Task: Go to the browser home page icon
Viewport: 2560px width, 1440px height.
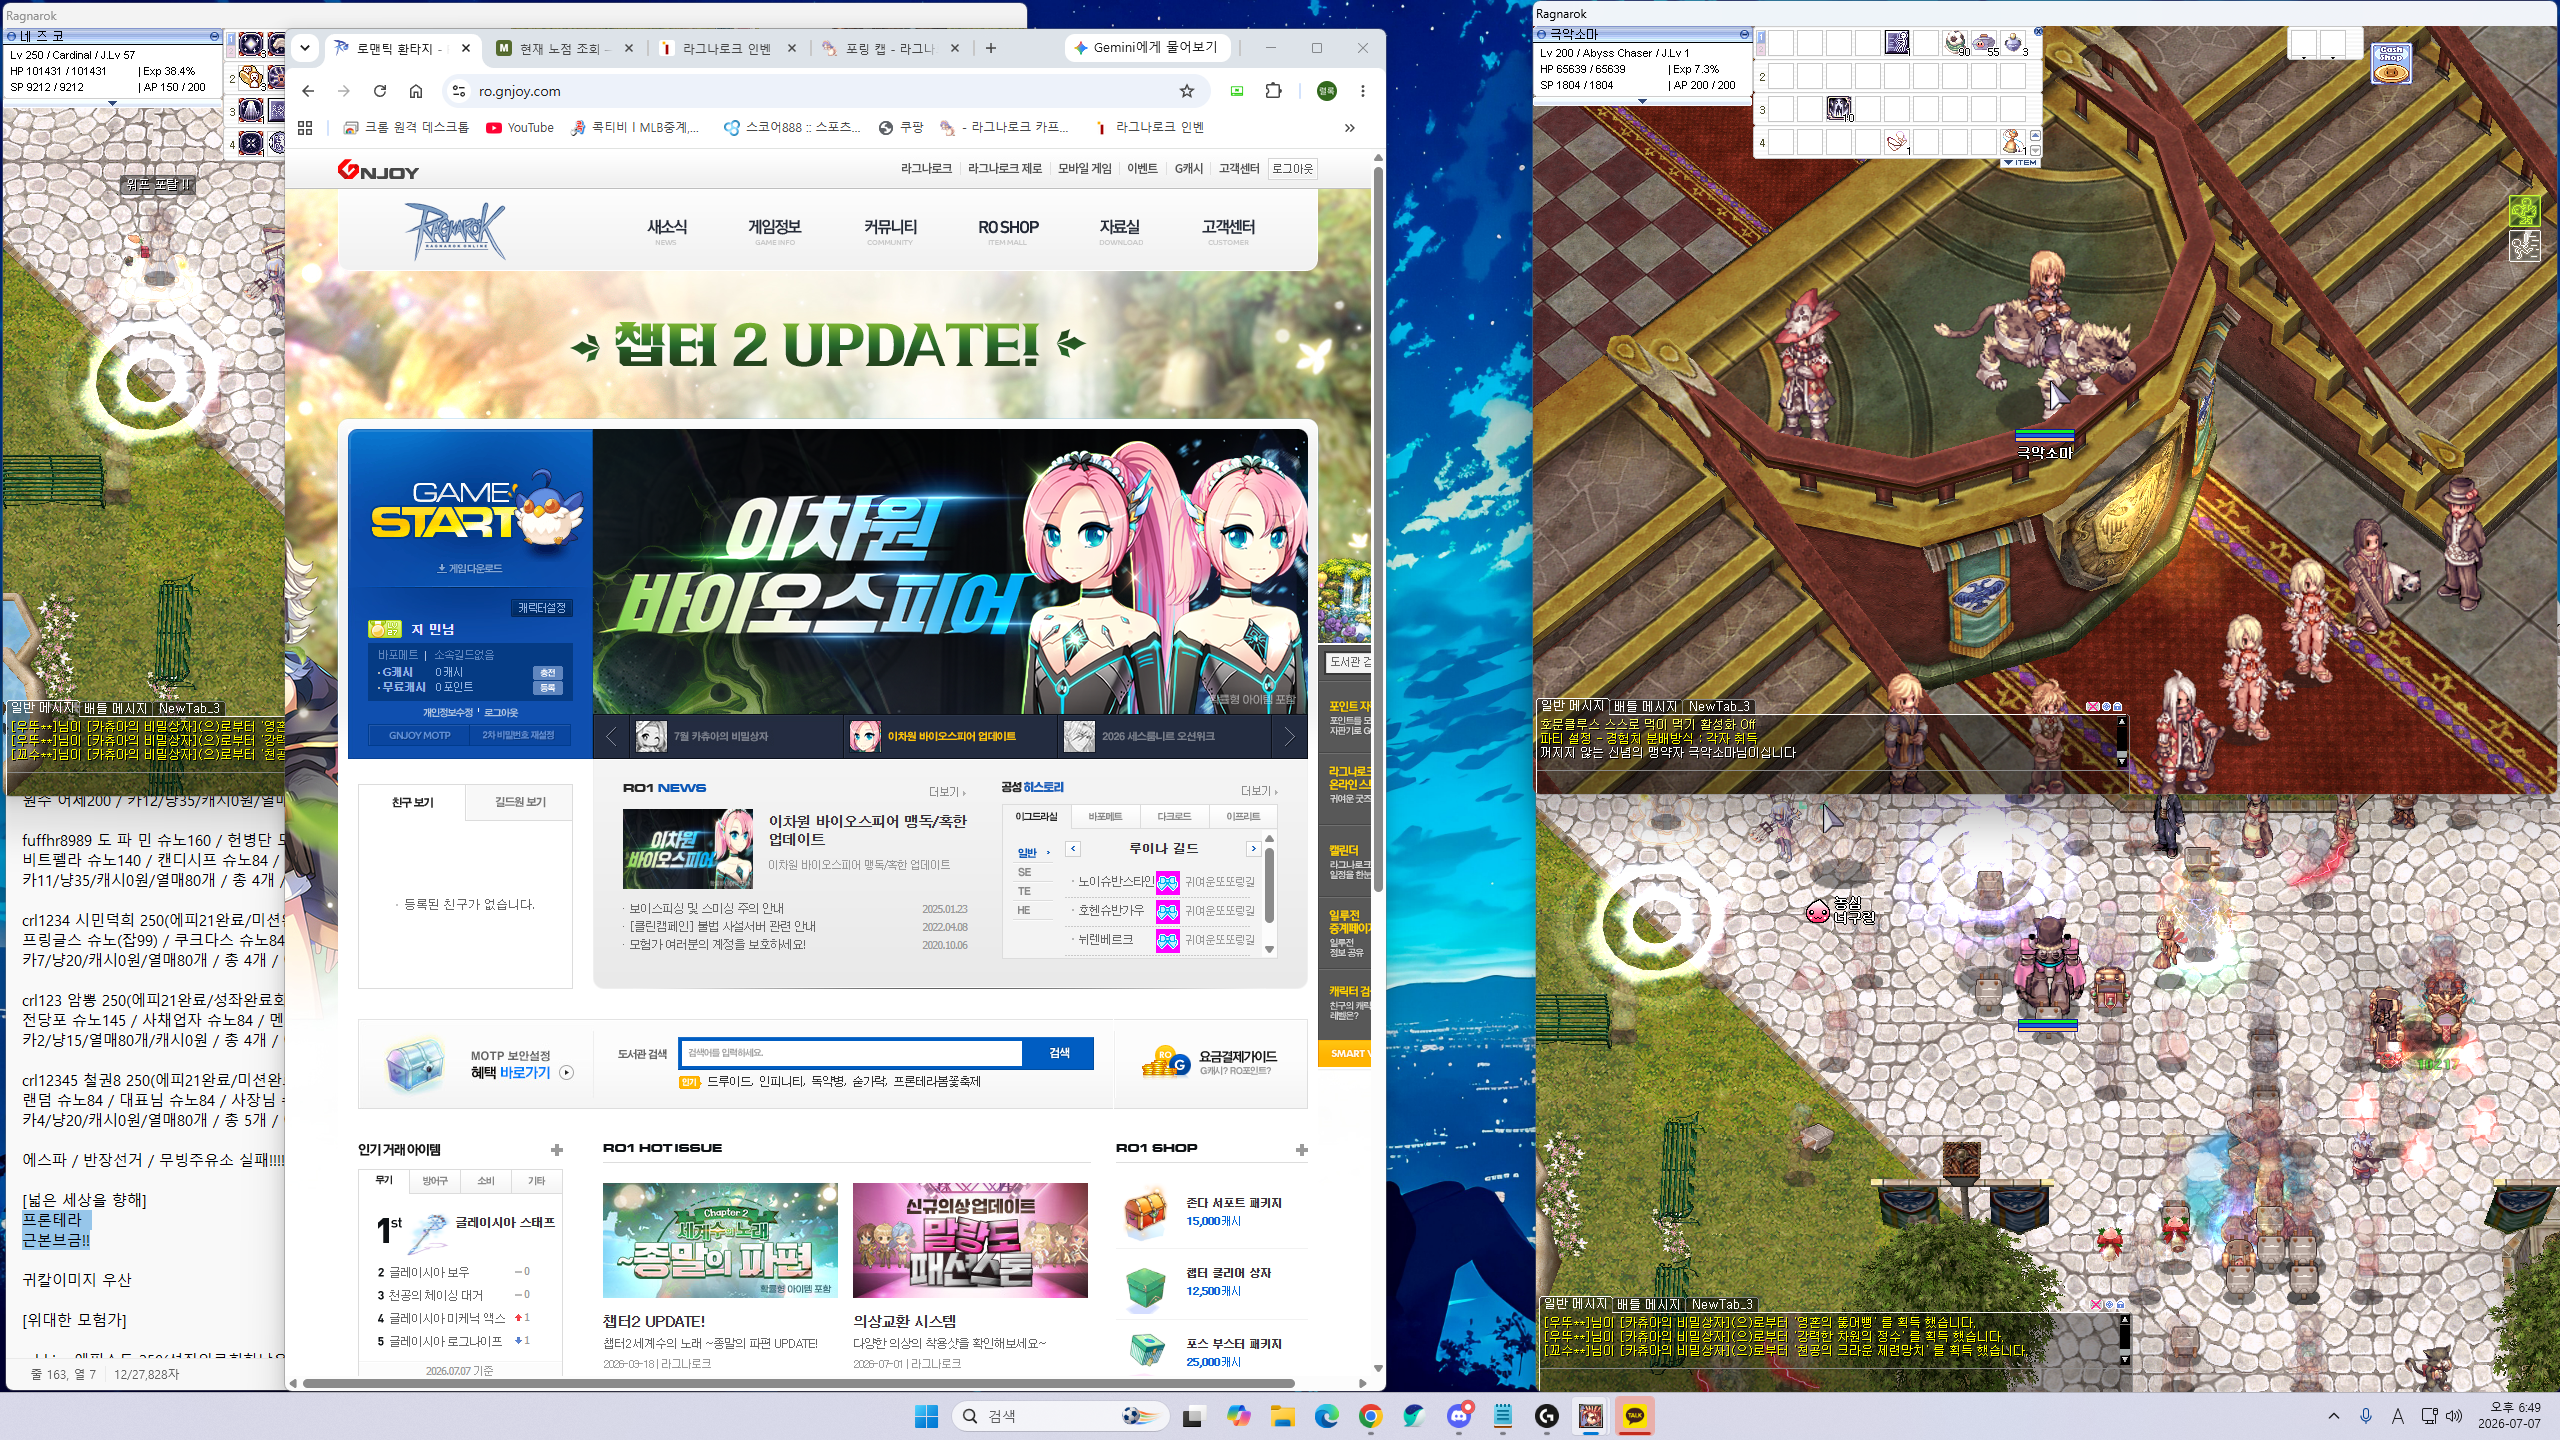Action: [416, 91]
